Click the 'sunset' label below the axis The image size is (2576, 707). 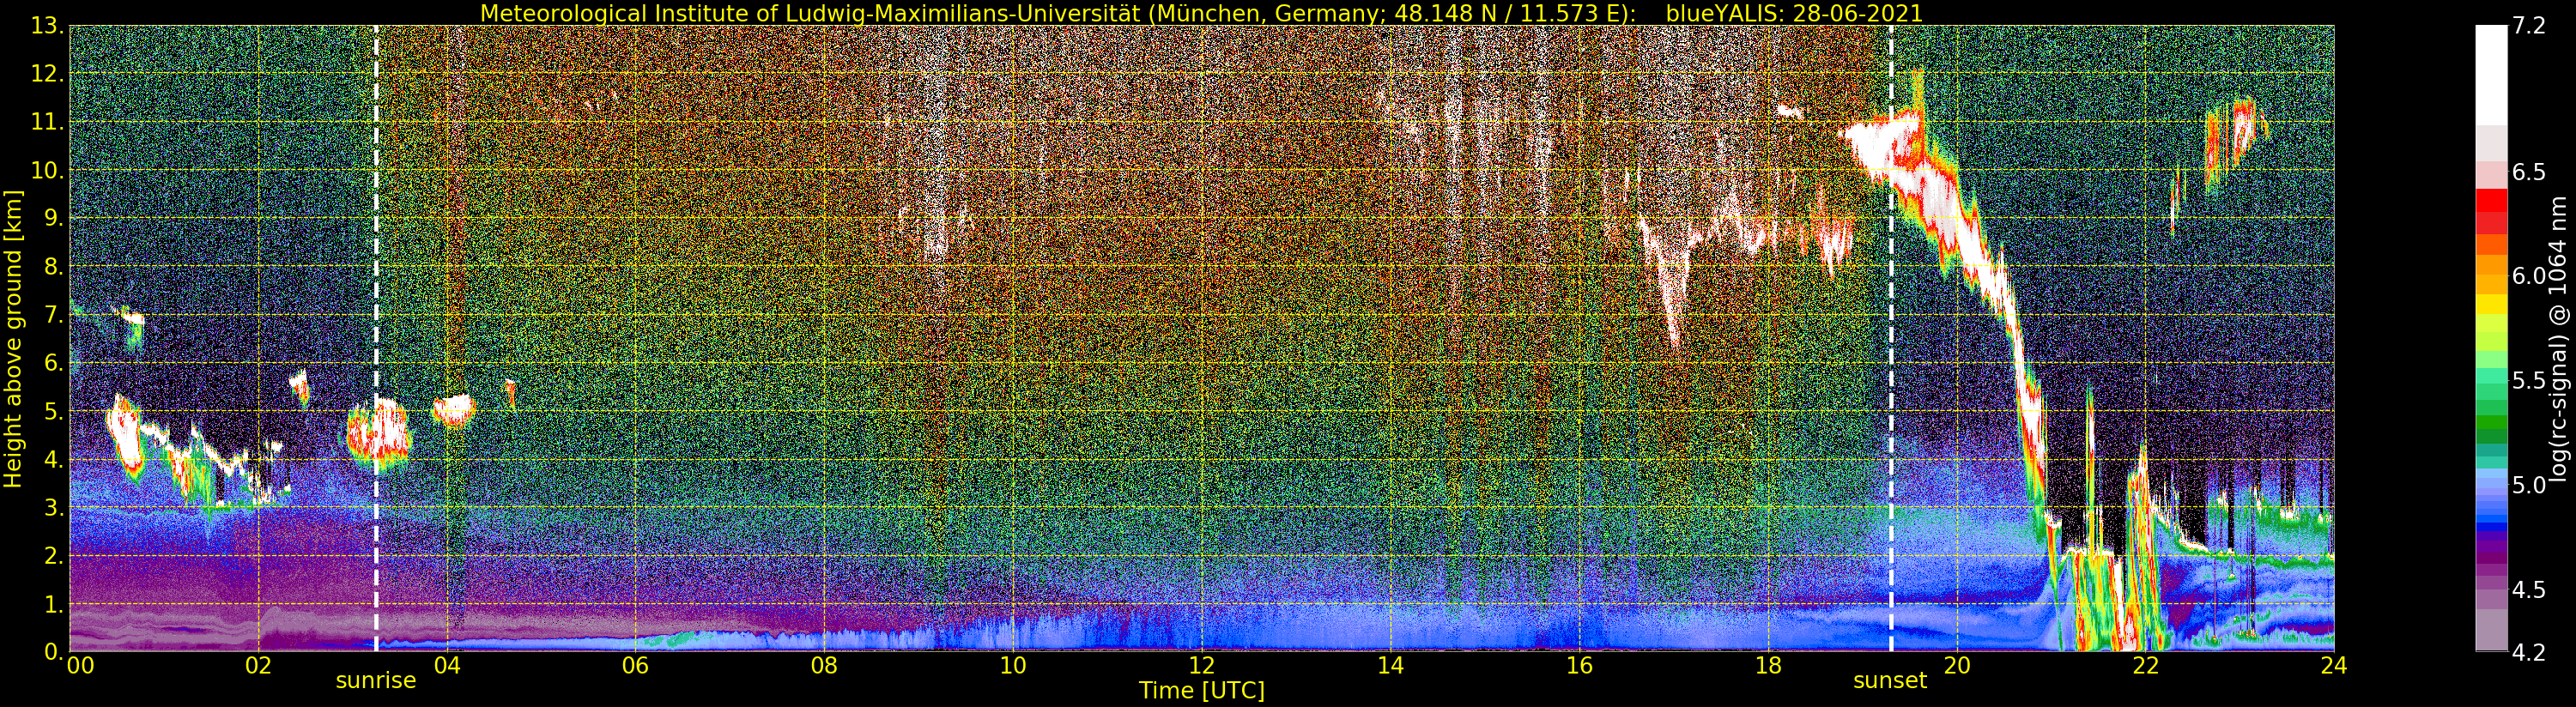click(x=1890, y=681)
